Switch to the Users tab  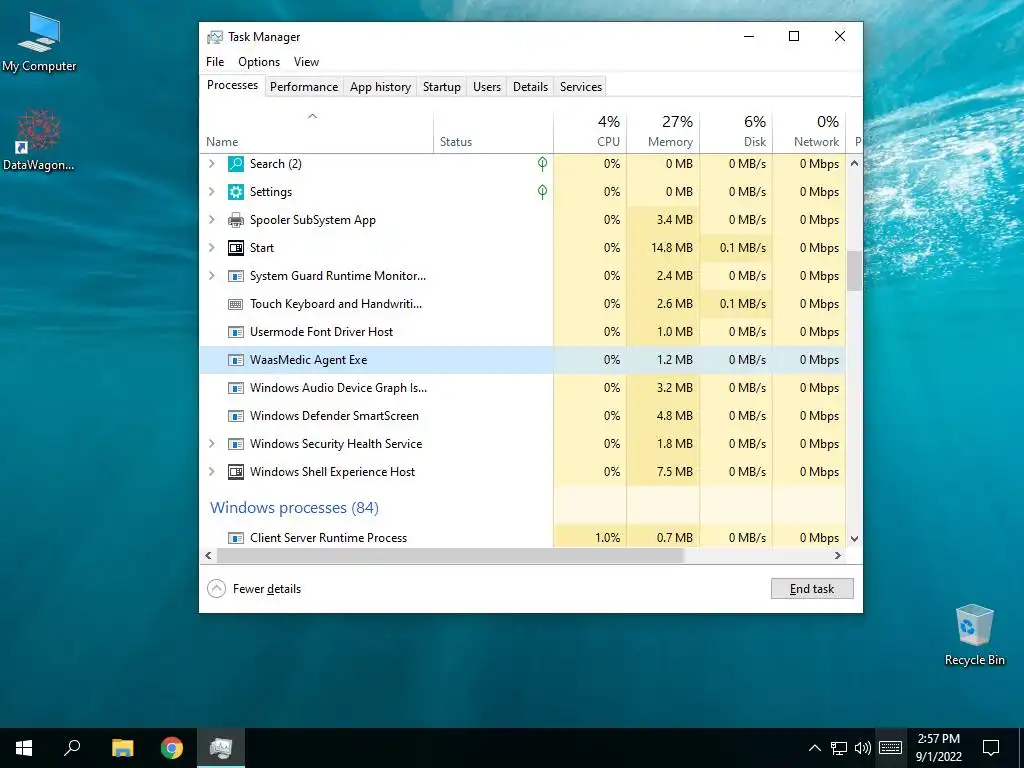[x=487, y=87]
